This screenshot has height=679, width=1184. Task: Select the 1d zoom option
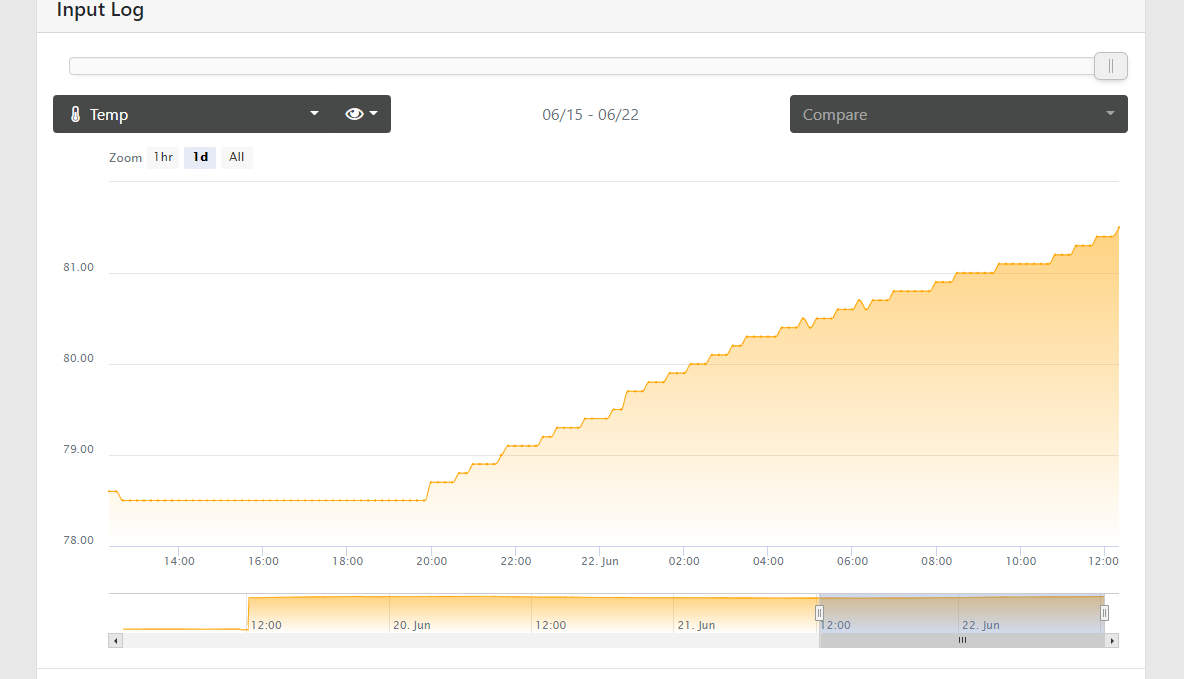click(200, 157)
